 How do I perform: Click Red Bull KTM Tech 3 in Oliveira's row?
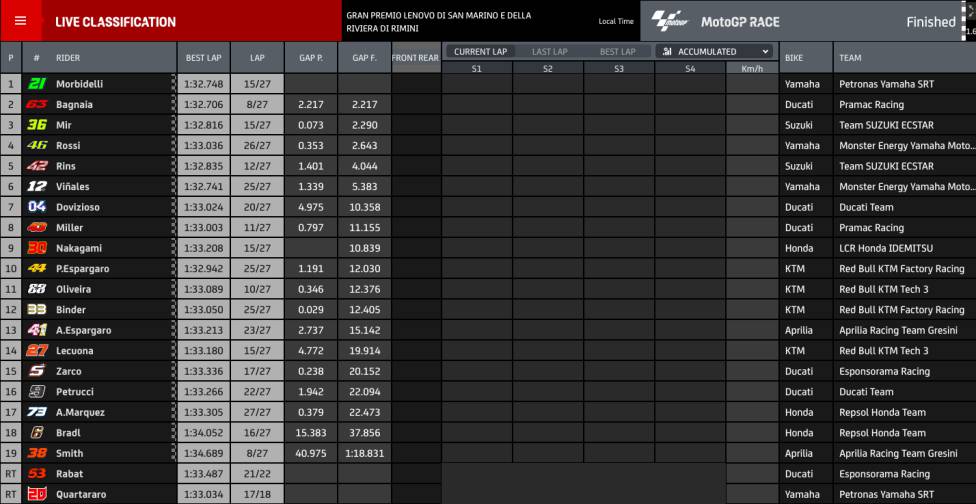click(884, 289)
